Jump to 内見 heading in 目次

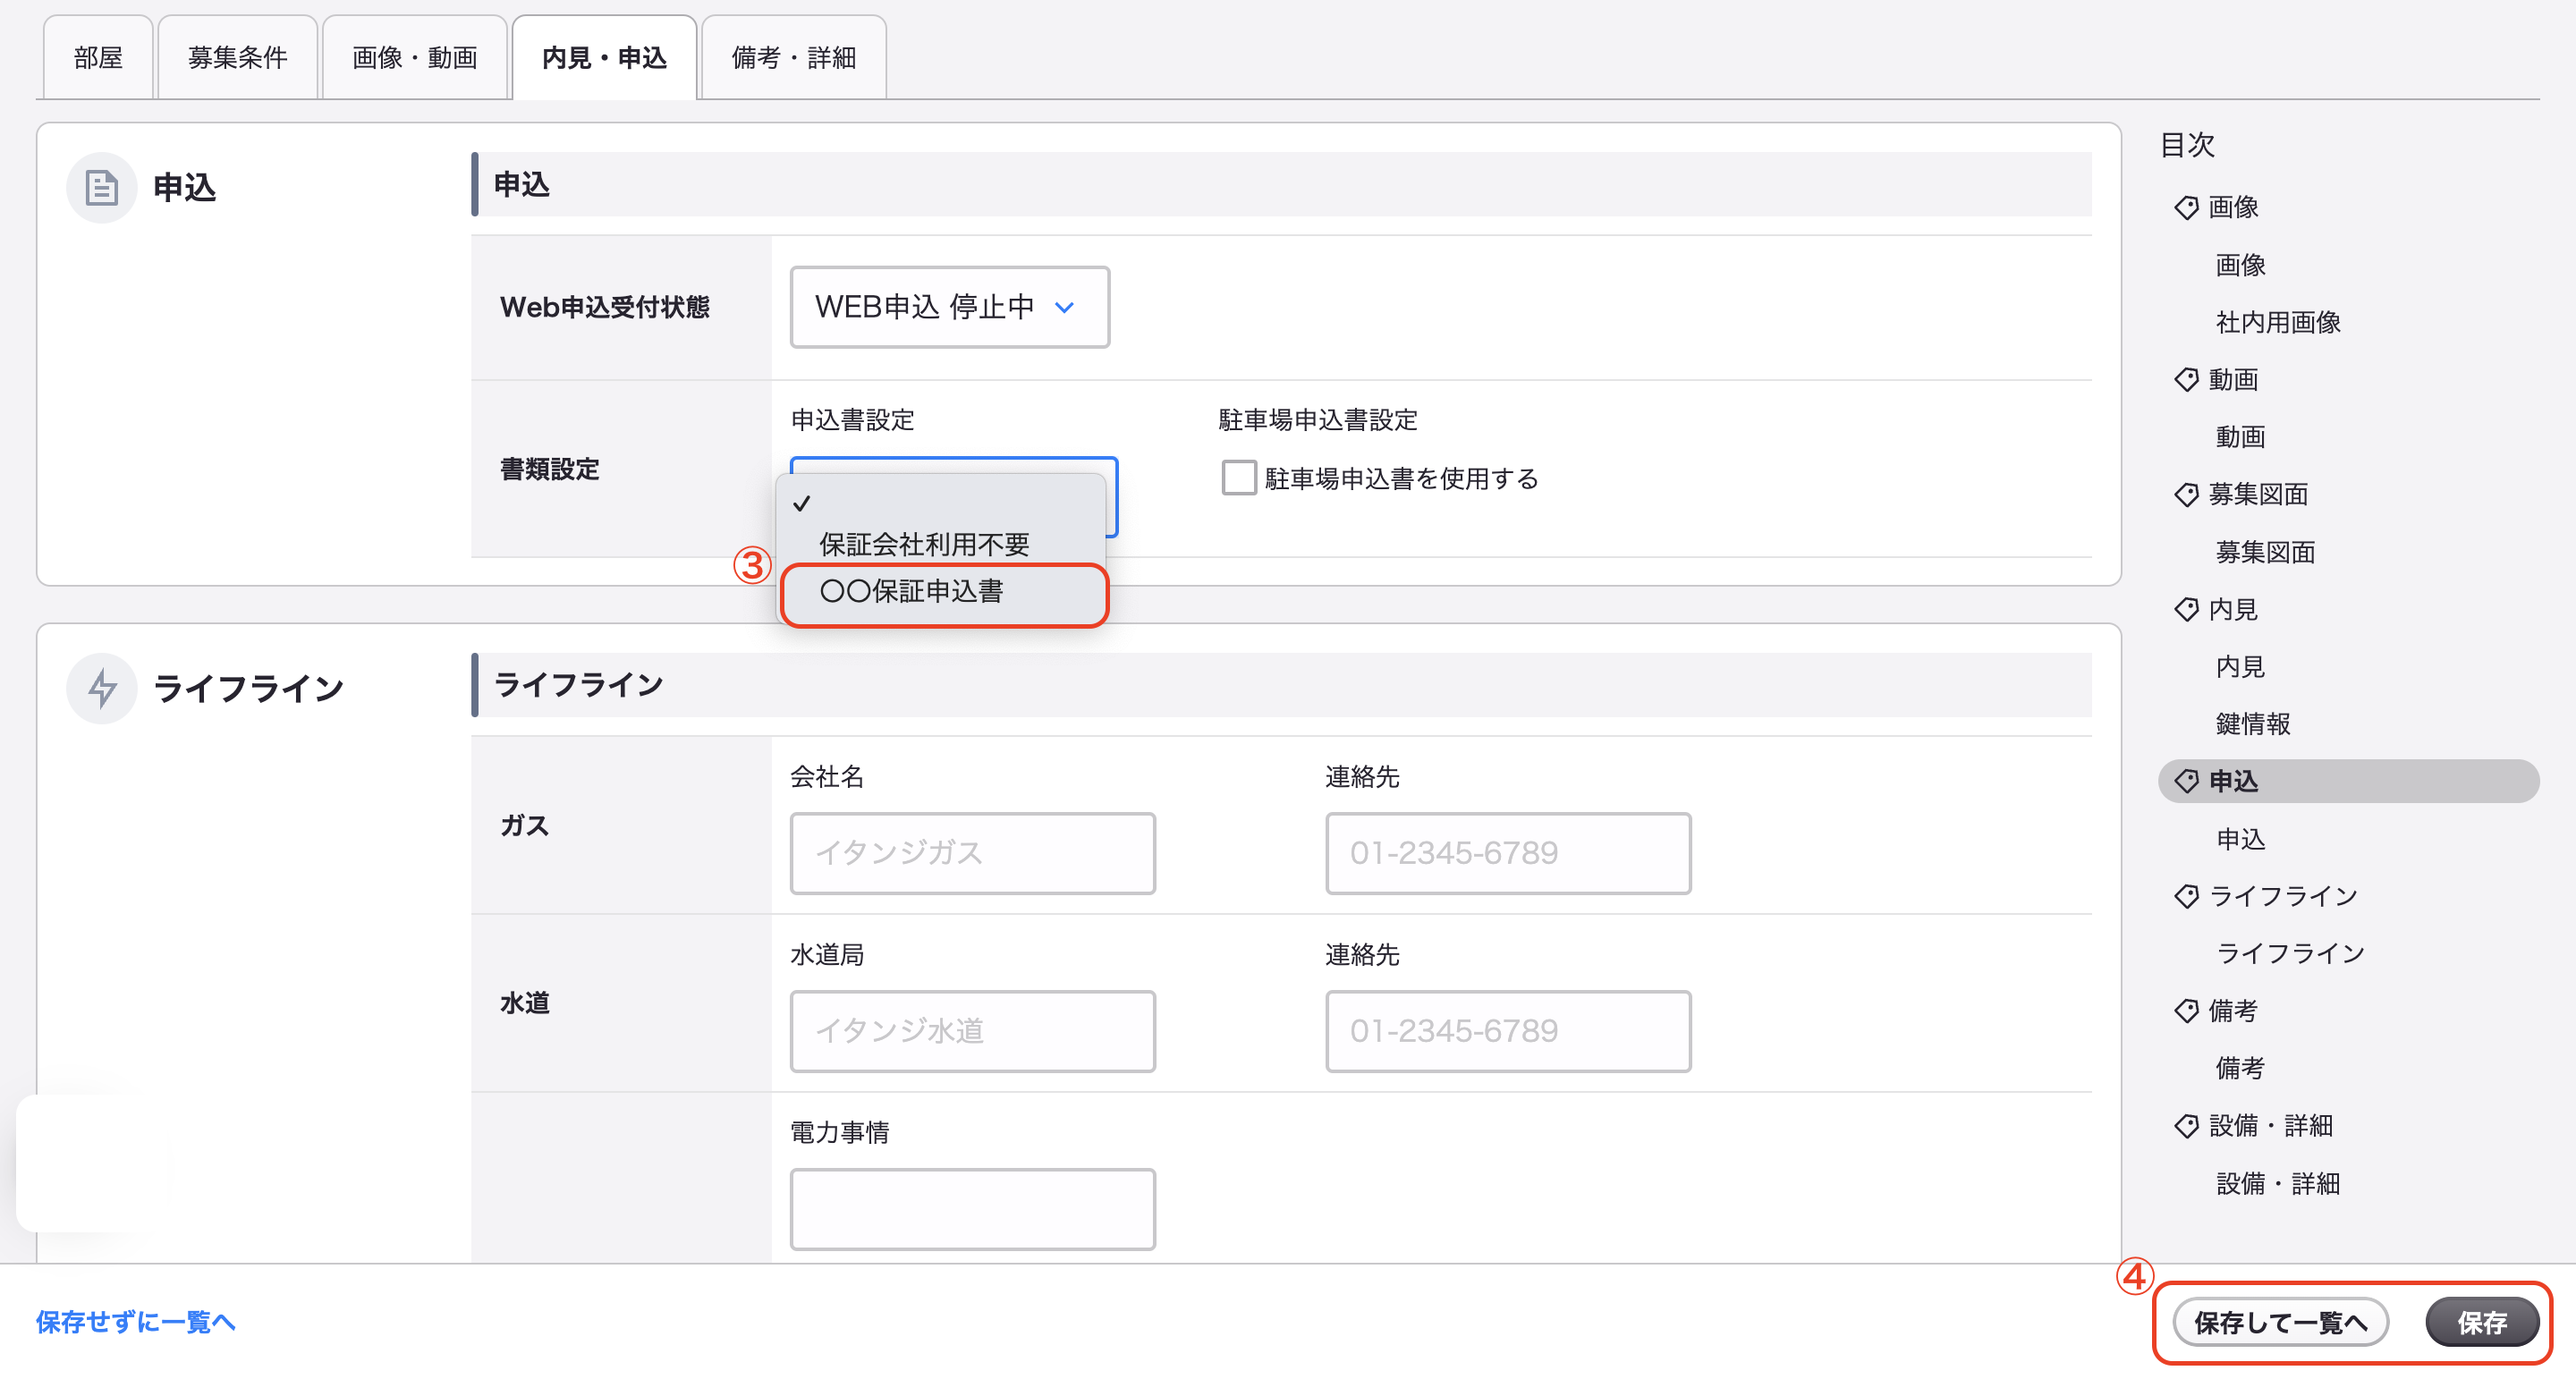(x=2233, y=609)
